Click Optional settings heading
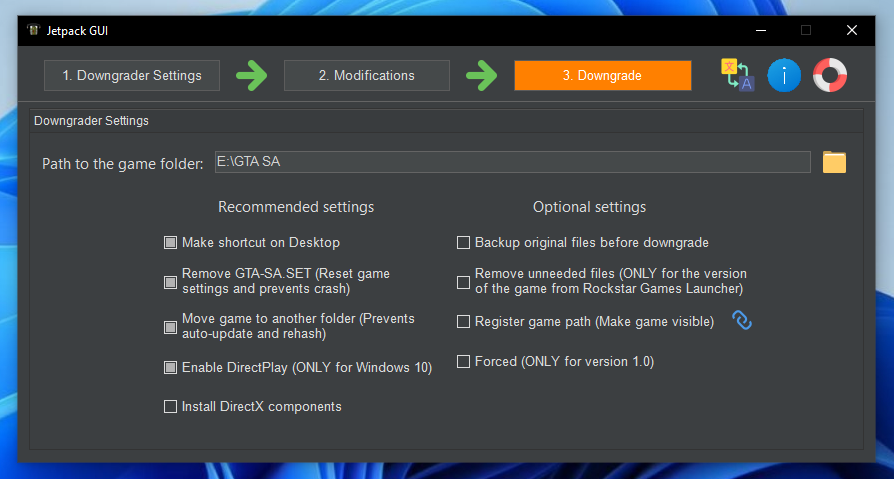The image size is (894, 479). tap(590, 206)
